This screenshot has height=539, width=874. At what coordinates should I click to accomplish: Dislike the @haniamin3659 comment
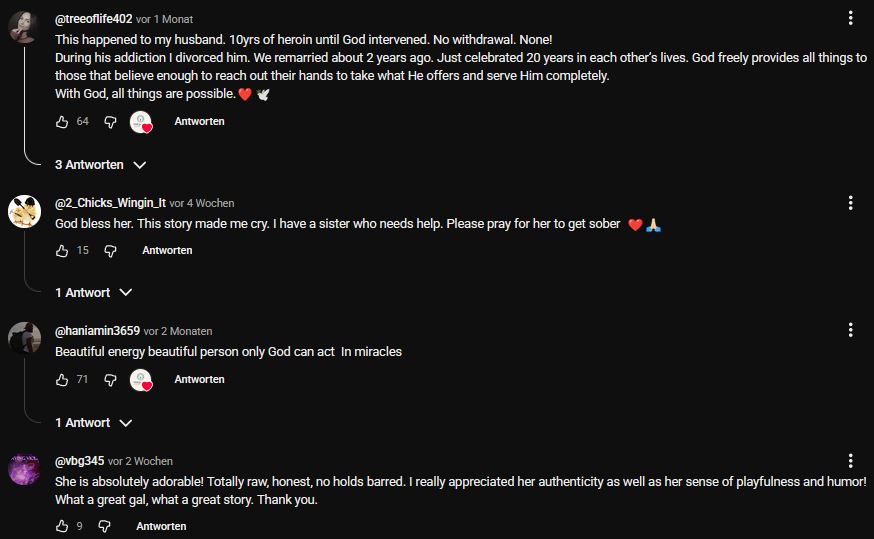click(110, 380)
